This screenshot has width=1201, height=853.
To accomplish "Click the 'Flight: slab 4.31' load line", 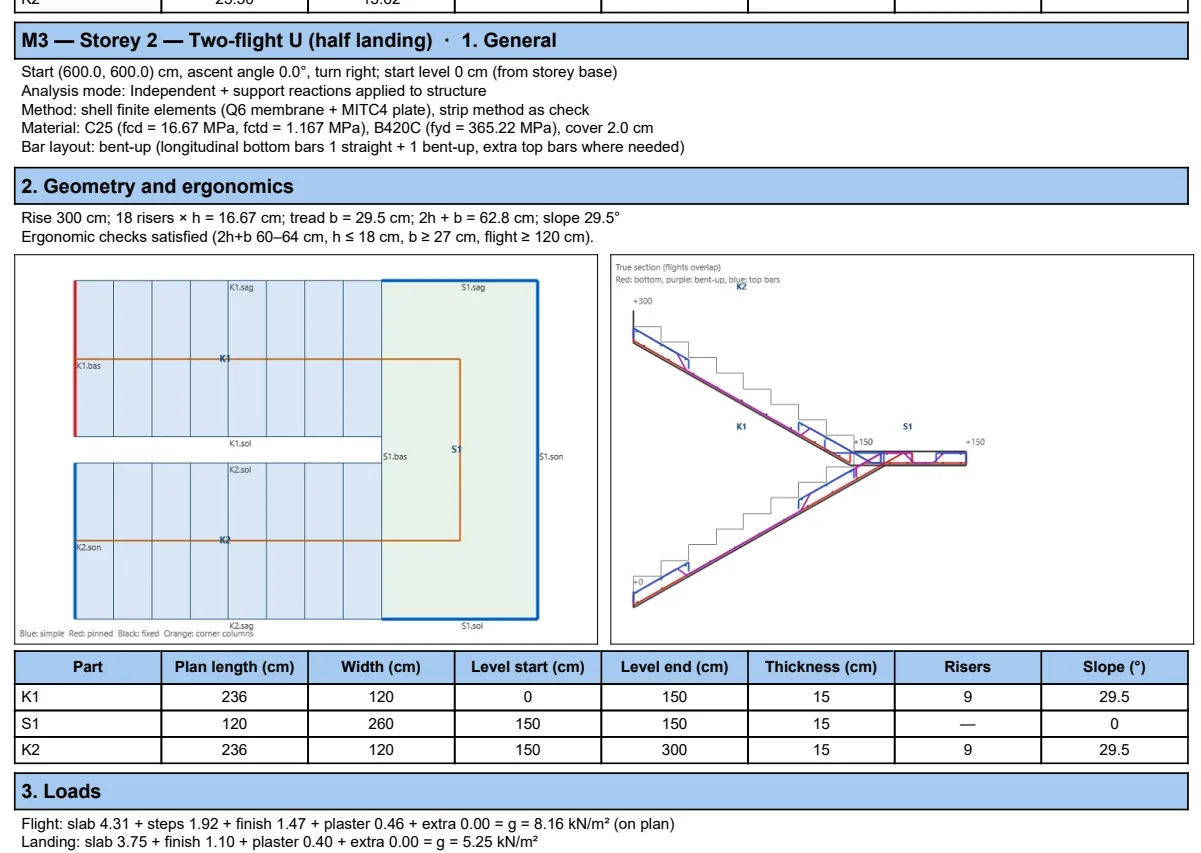I will [x=348, y=824].
